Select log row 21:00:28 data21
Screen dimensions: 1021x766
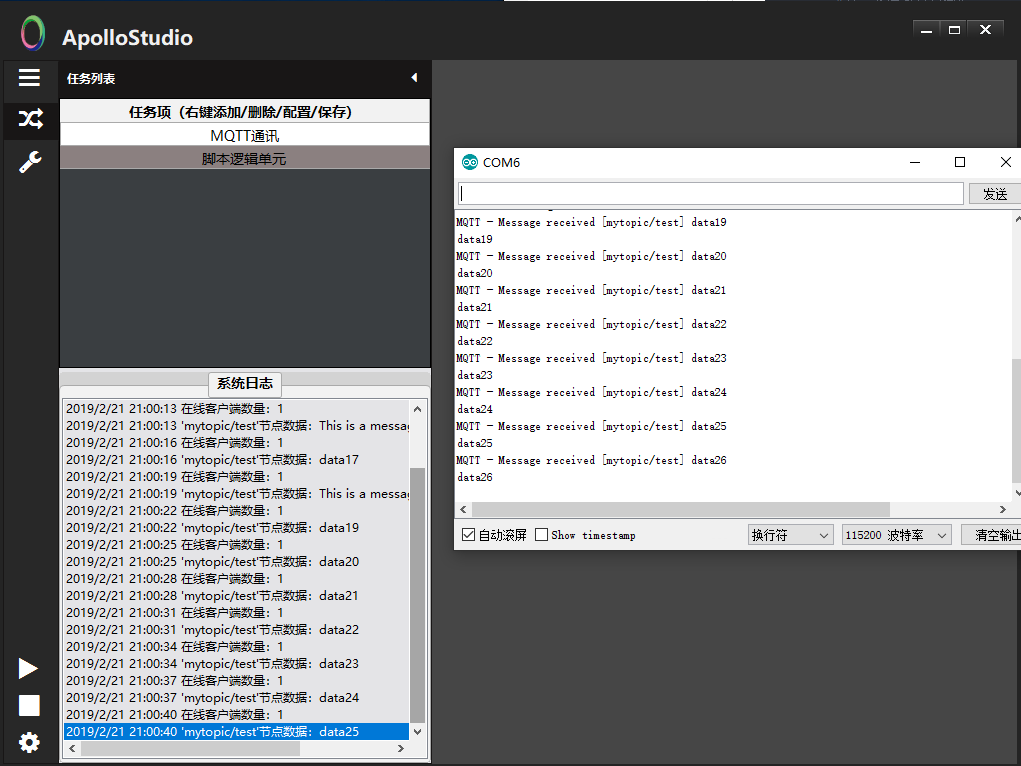(236, 595)
